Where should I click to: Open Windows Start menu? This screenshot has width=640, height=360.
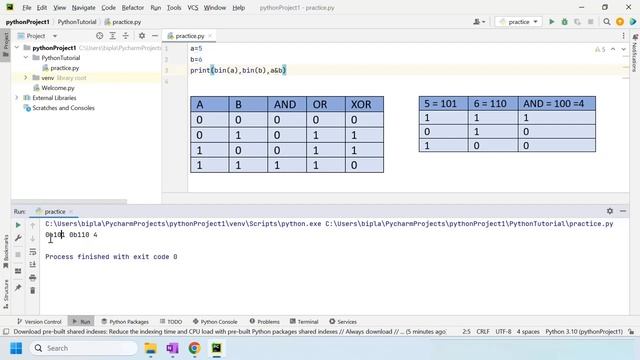(16, 348)
